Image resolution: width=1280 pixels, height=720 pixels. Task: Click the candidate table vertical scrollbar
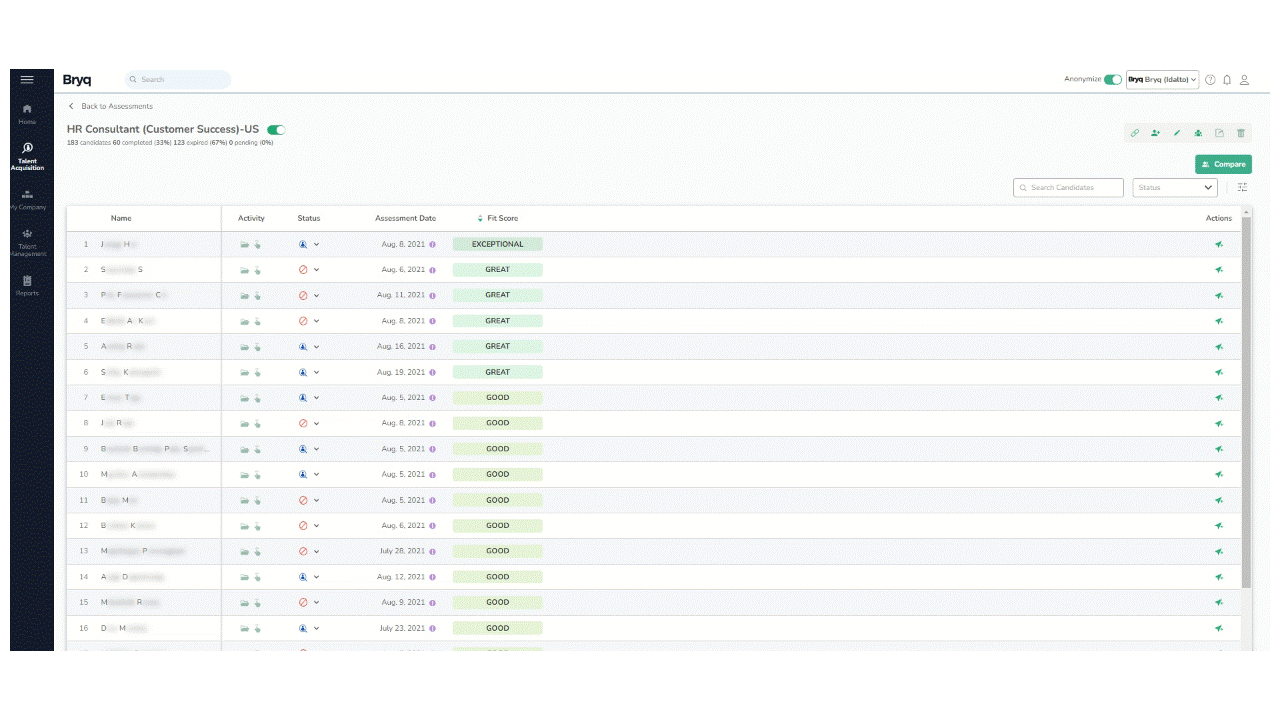(x=1245, y=400)
